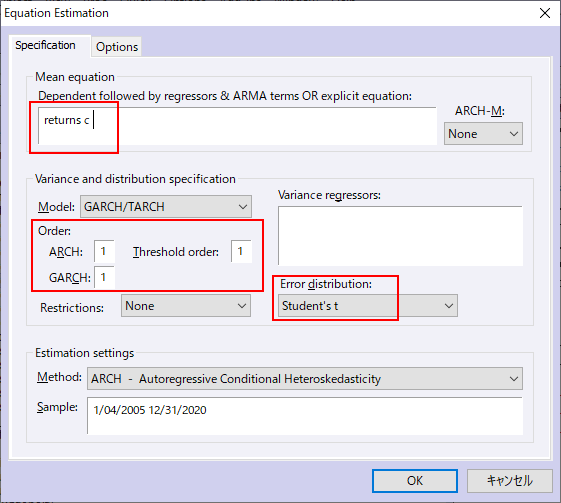Click the Threshold order field
The height and width of the screenshot is (503, 561).
(x=241, y=251)
